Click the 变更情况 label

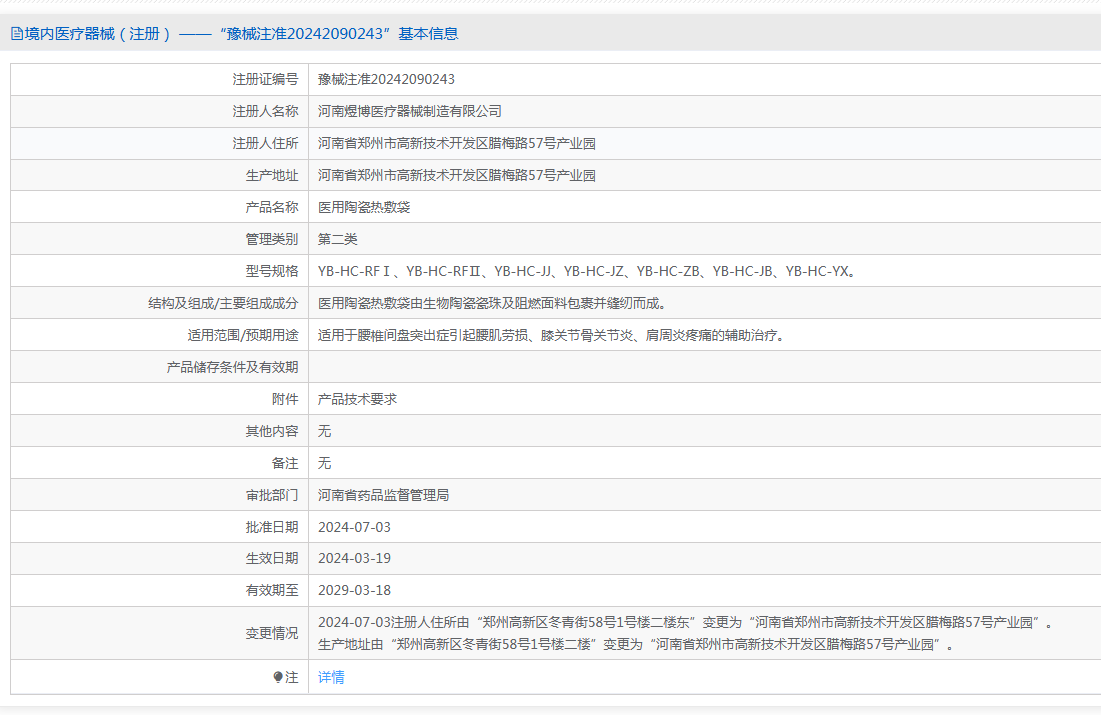coord(272,634)
